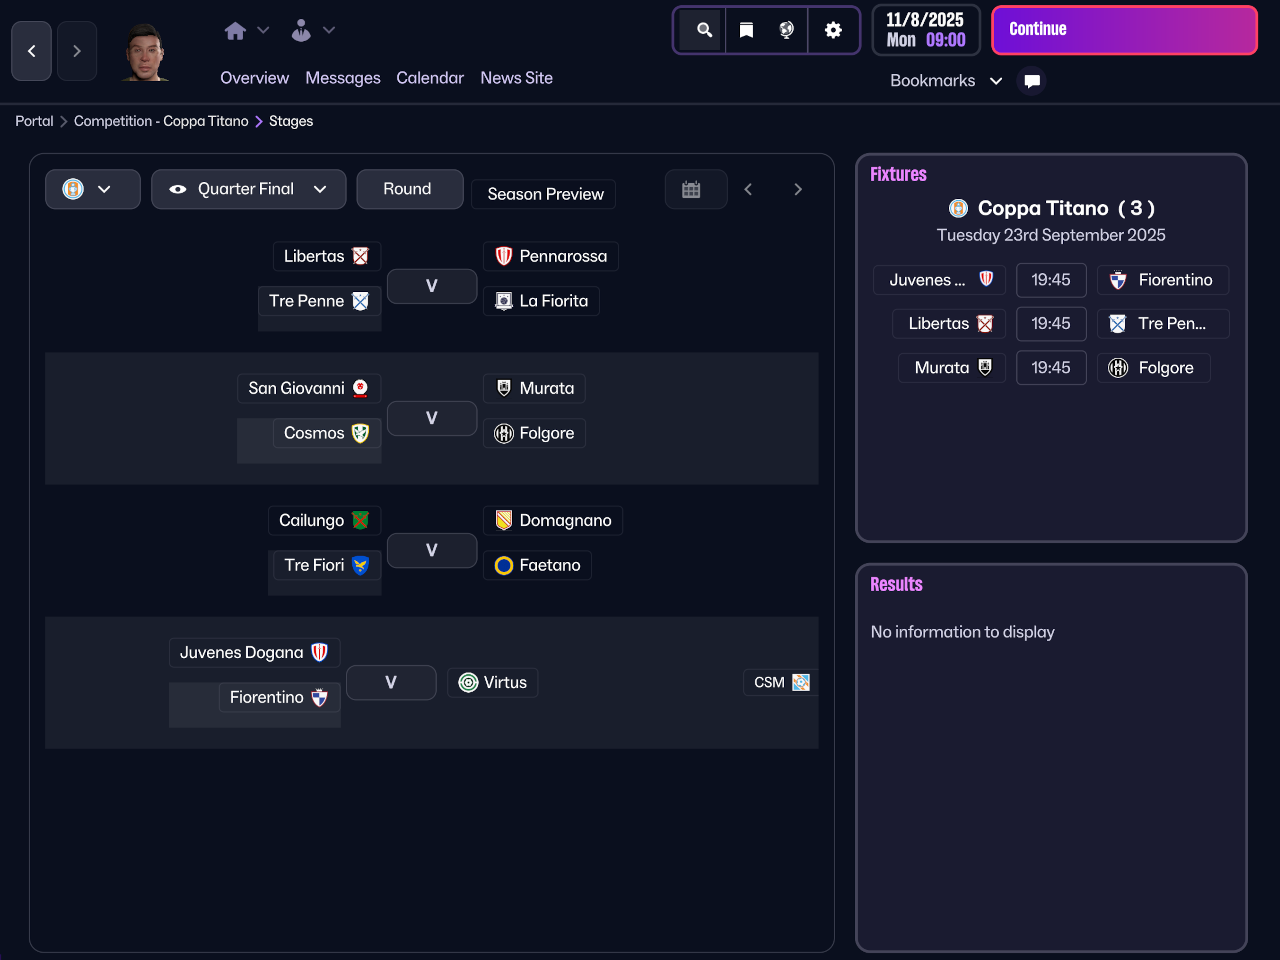Open the Season Preview tab
Screen dimensions: 1280x960
[x=545, y=194]
